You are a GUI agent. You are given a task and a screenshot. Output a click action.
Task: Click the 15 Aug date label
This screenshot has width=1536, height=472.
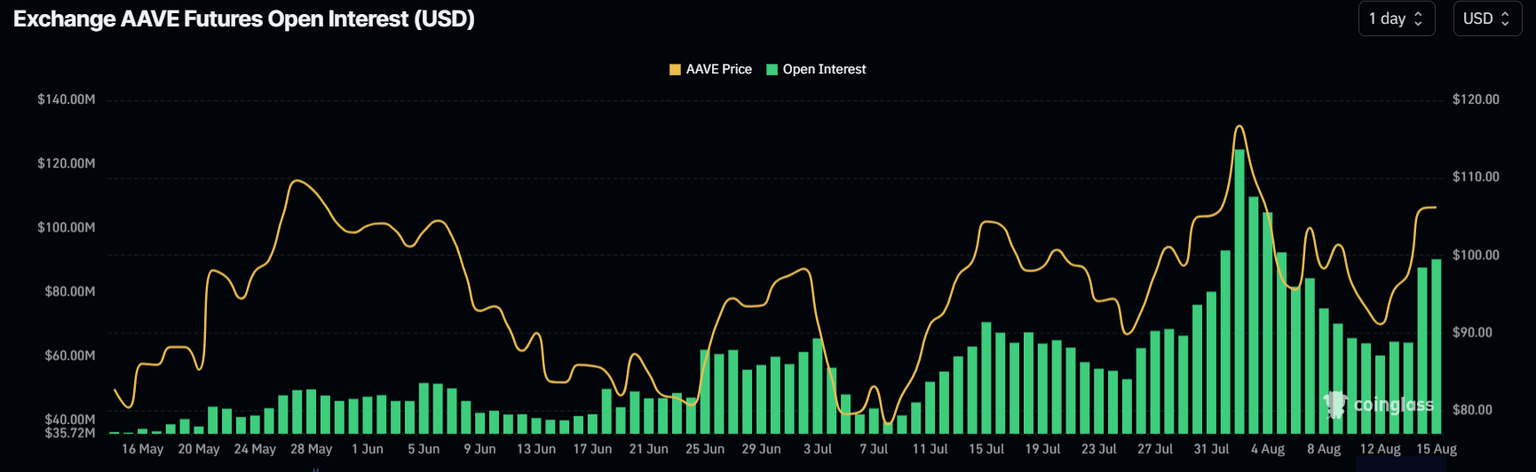tap(1436, 450)
